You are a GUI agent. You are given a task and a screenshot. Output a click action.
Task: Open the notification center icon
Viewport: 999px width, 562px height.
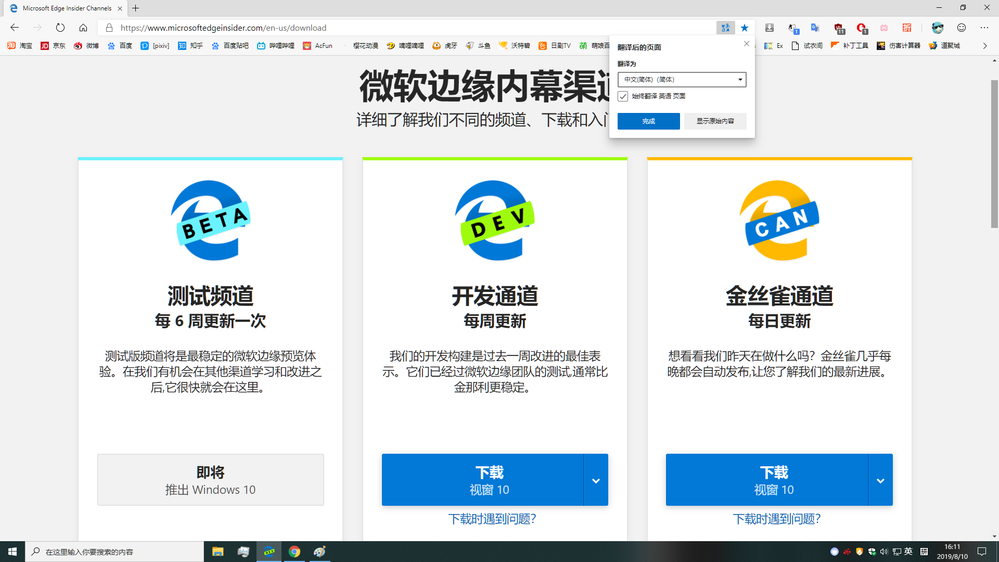point(982,552)
